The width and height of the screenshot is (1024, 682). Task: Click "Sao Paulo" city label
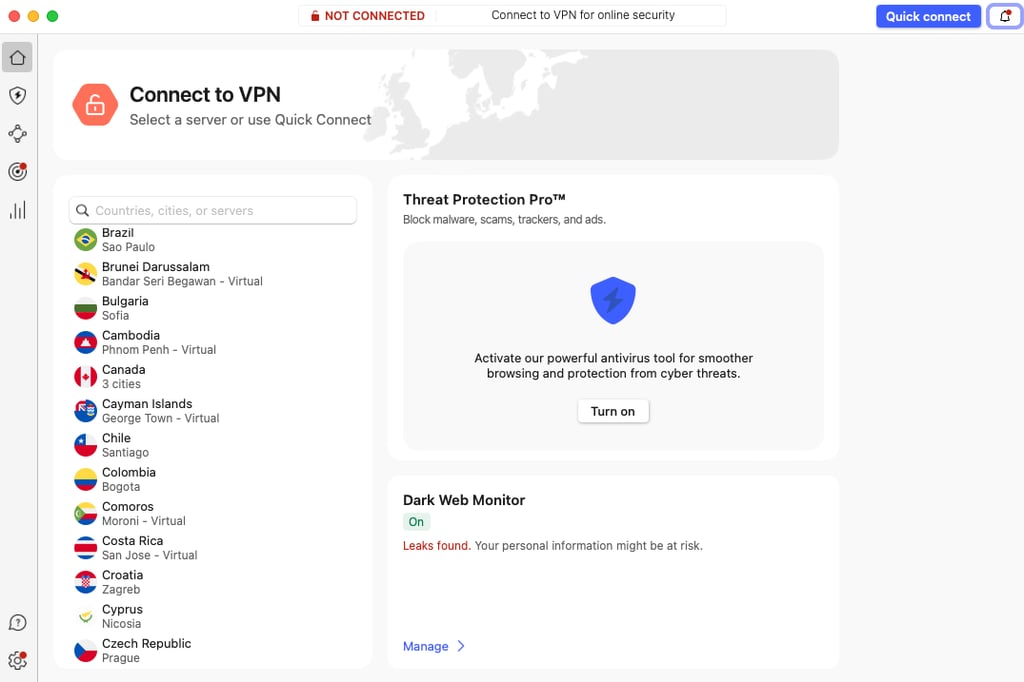tap(128, 247)
